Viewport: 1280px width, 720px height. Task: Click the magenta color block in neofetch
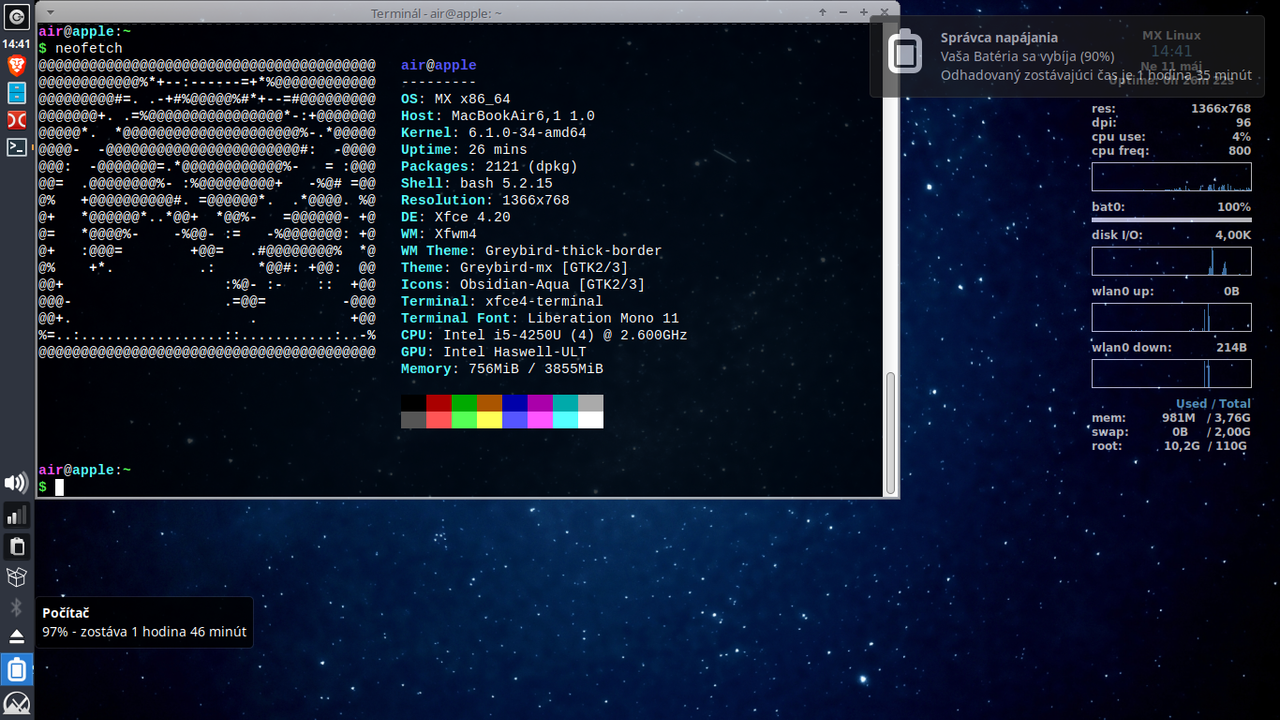[x=540, y=403]
